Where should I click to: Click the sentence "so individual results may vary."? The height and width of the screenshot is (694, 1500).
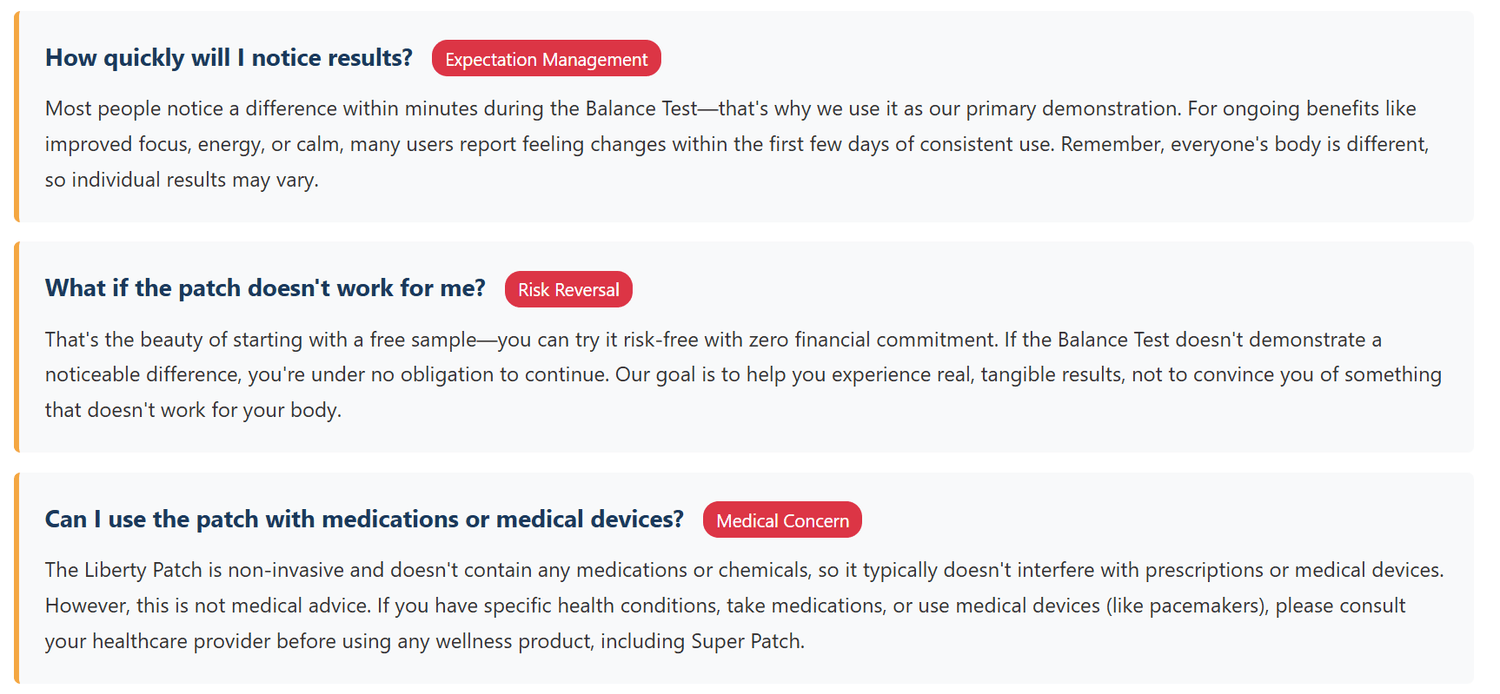[182, 181]
